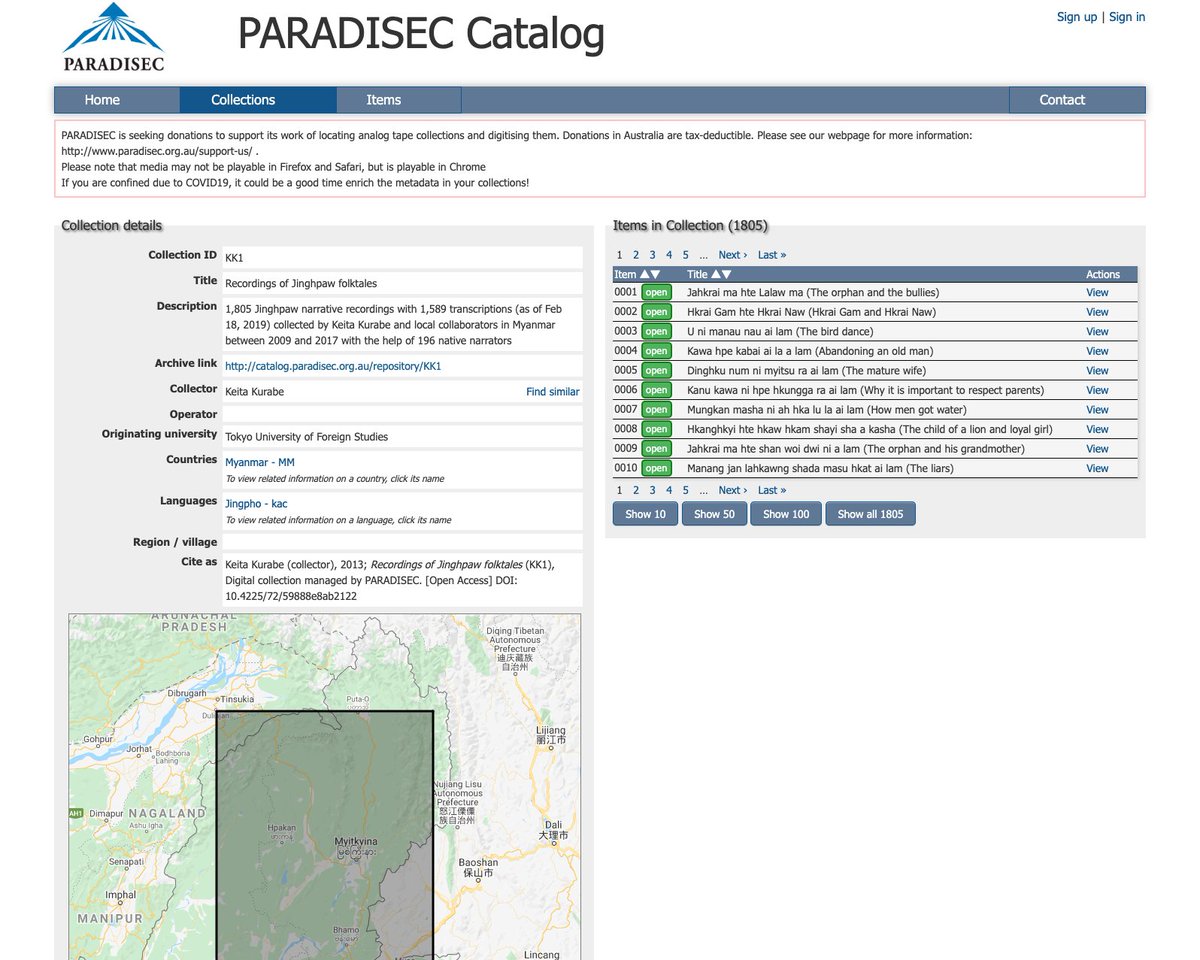The width and height of the screenshot is (1200, 960).
Task: Click the open badge for item 0010
Action: tap(656, 468)
